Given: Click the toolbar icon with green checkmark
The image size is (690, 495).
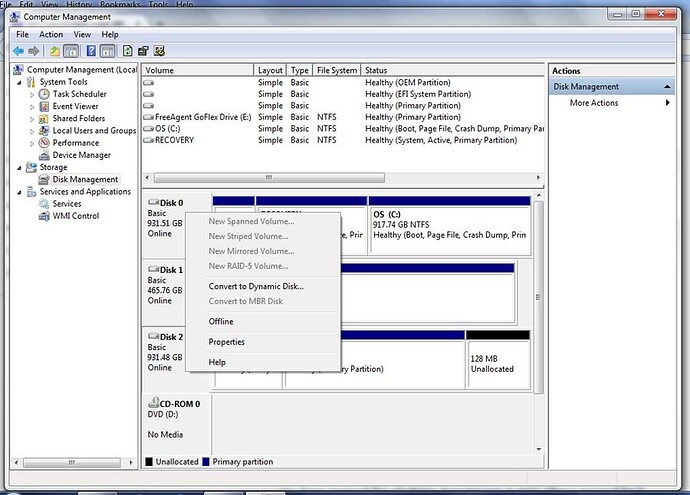Looking at the screenshot, I should [x=159, y=51].
